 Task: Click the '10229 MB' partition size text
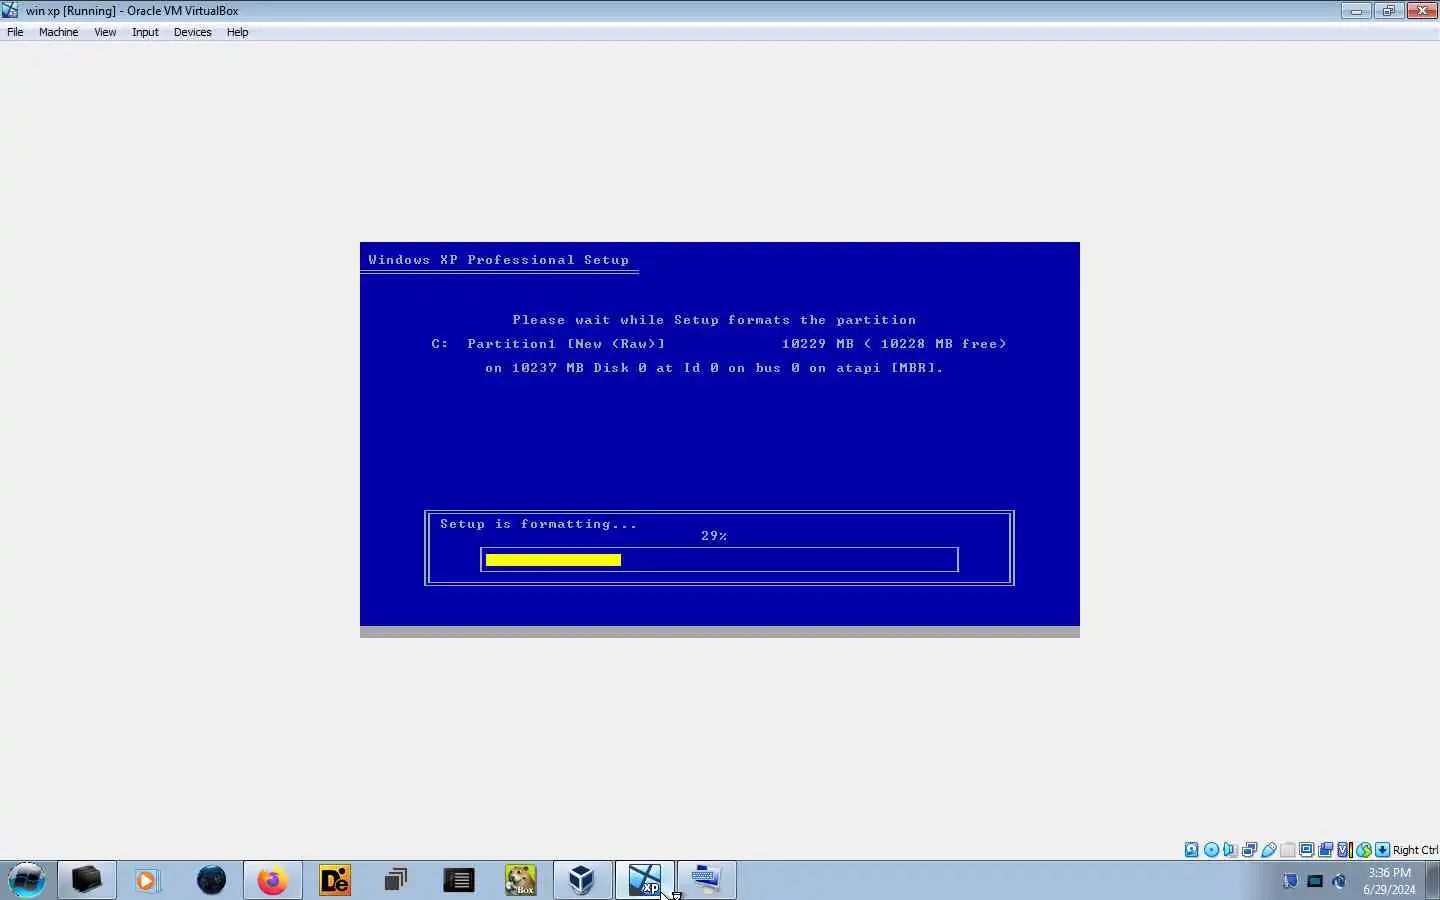coord(817,344)
